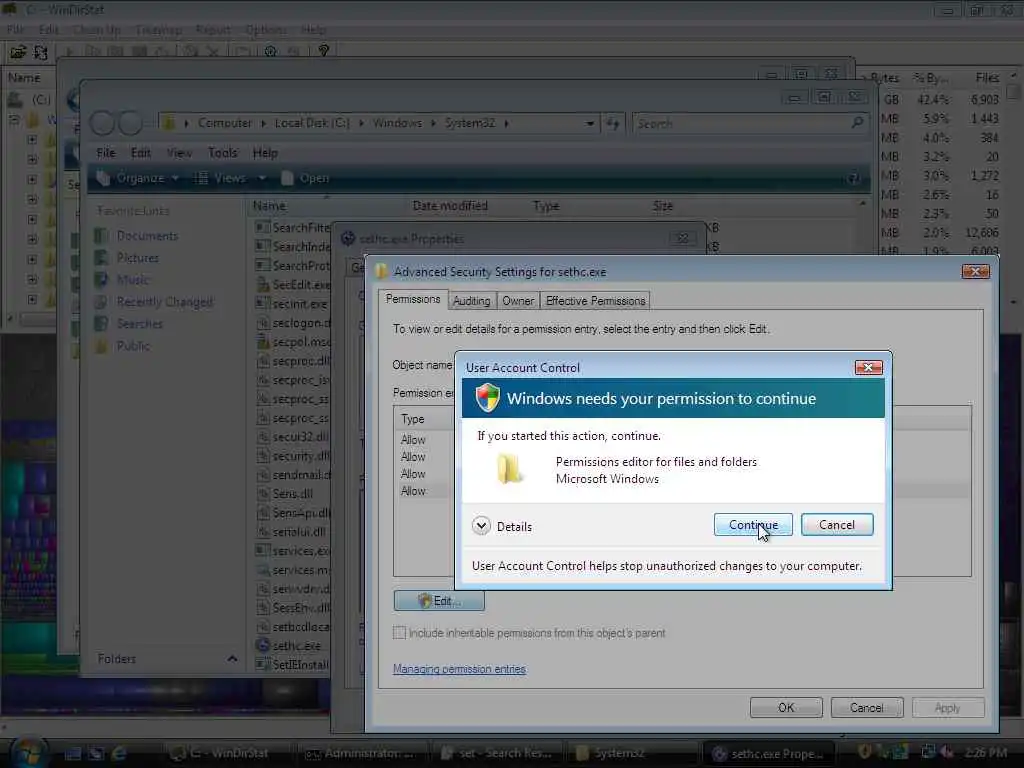
Task: Click WinDirStat open folder toolbar icon
Action: (18, 51)
